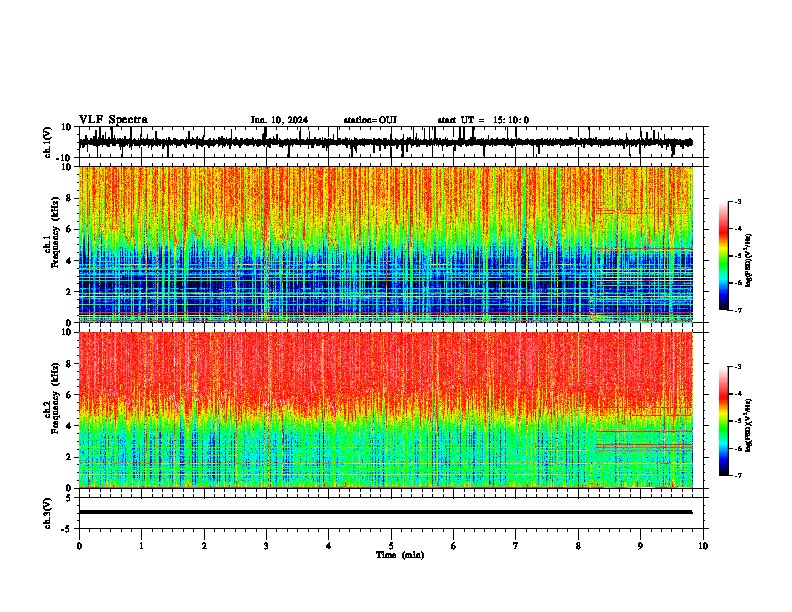Click time axis tick label "8"
792x612 pixels.
(x=578, y=546)
